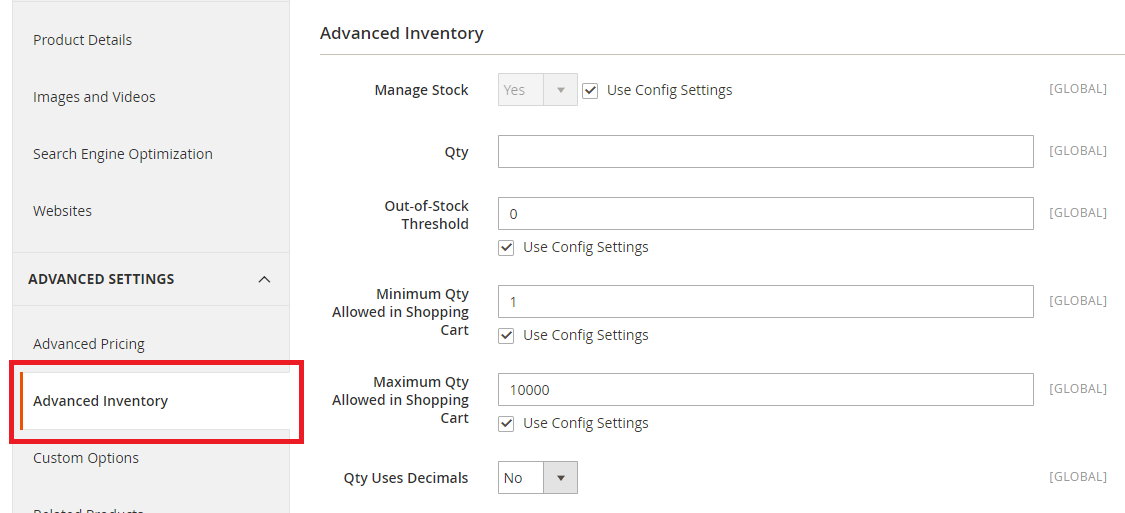Toggle Use Config Settings for Minimum Qty
This screenshot has width=1125, height=513.
506,335
